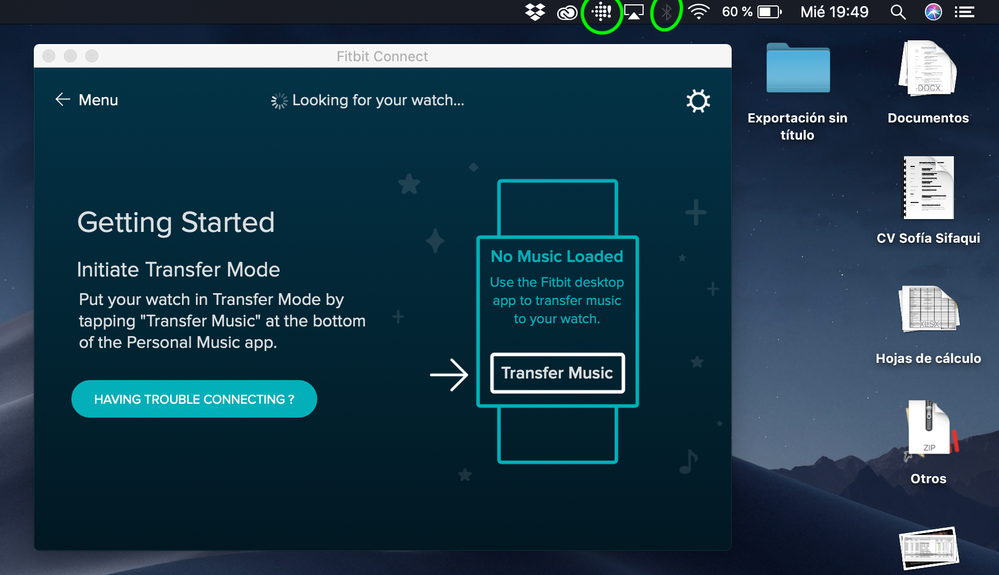The width and height of the screenshot is (999, 575).
Task: Click the No Music Loaded title
Action: tap(557, 256)
